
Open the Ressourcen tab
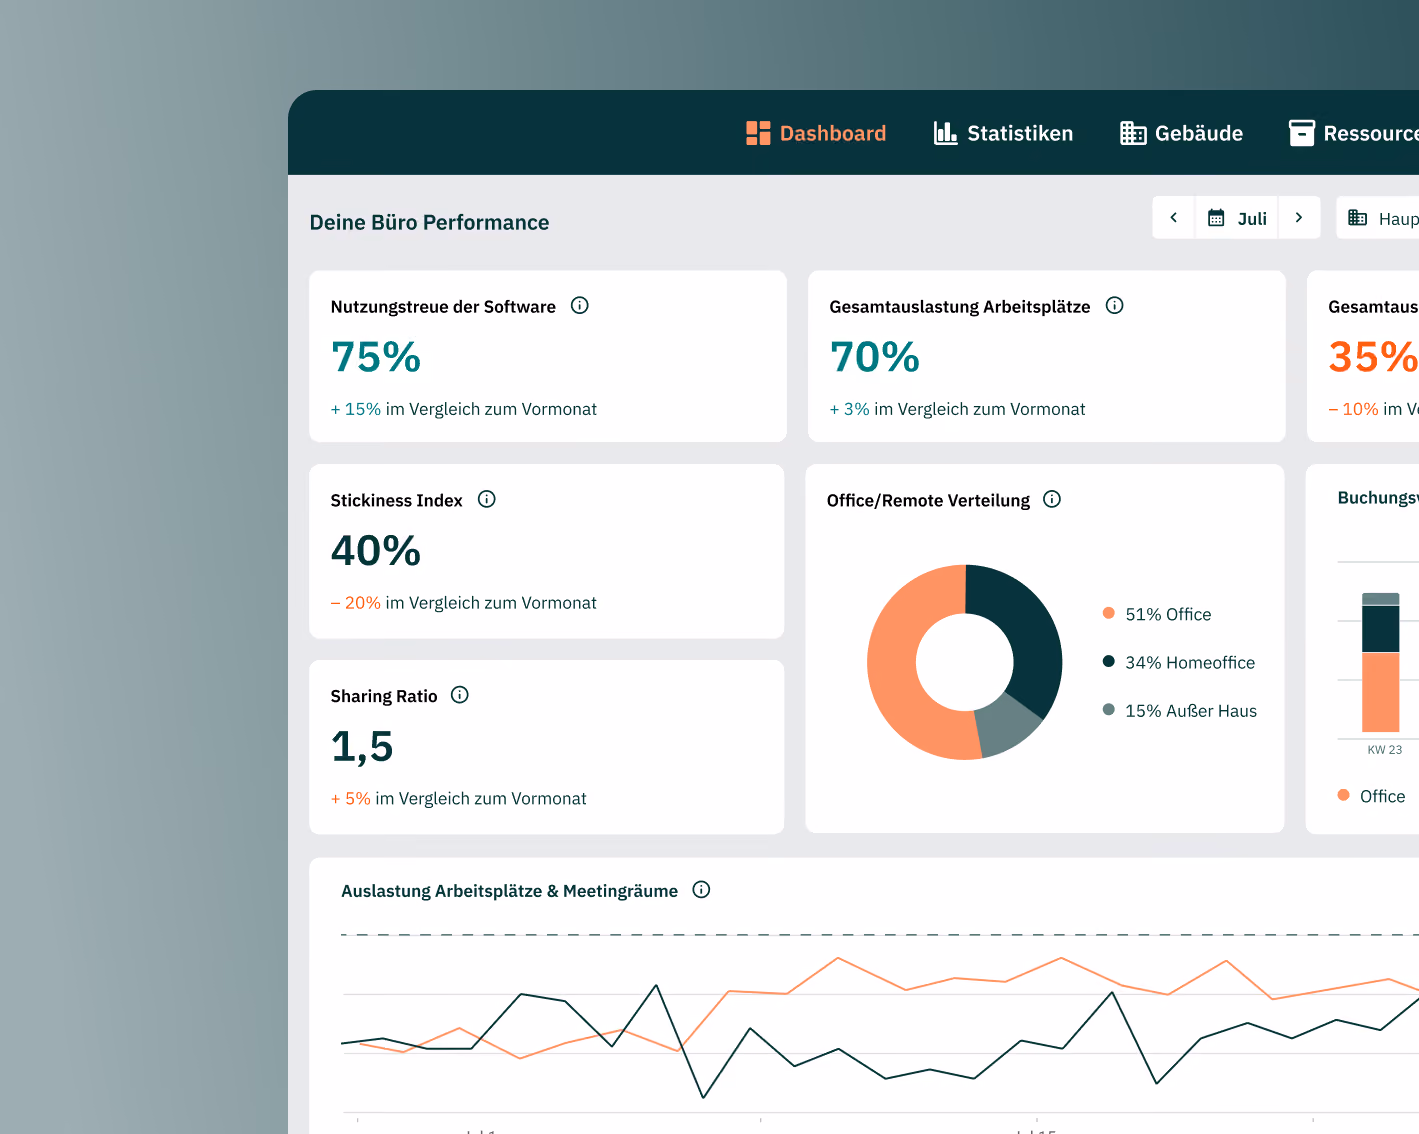point(1354,133)
